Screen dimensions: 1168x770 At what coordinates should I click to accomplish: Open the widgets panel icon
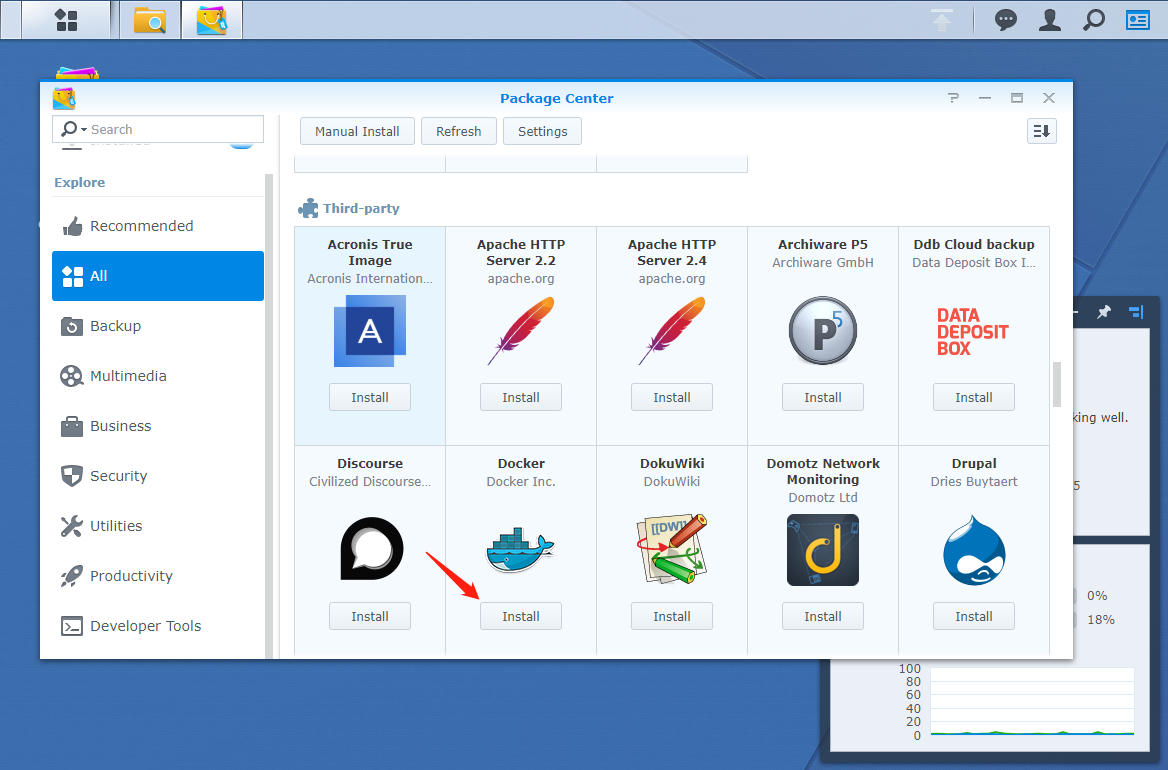click(1137, 20)
